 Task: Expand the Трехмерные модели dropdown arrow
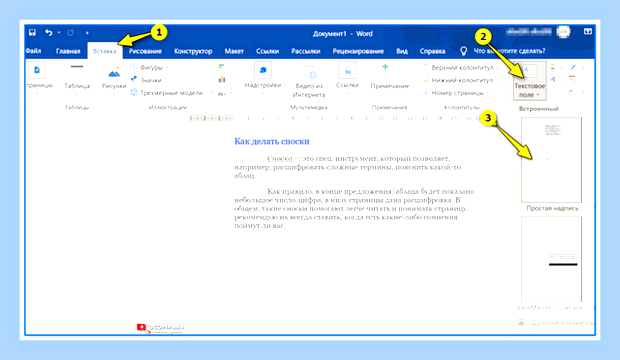pyautogui.click(x=211, y=93)
